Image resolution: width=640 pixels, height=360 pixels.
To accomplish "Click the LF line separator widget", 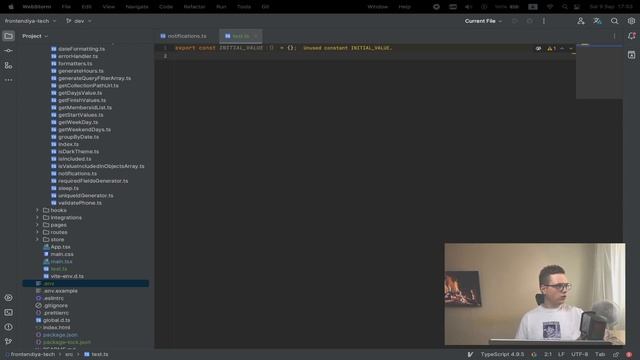I will pyautogui.click(x=561, y=354).
